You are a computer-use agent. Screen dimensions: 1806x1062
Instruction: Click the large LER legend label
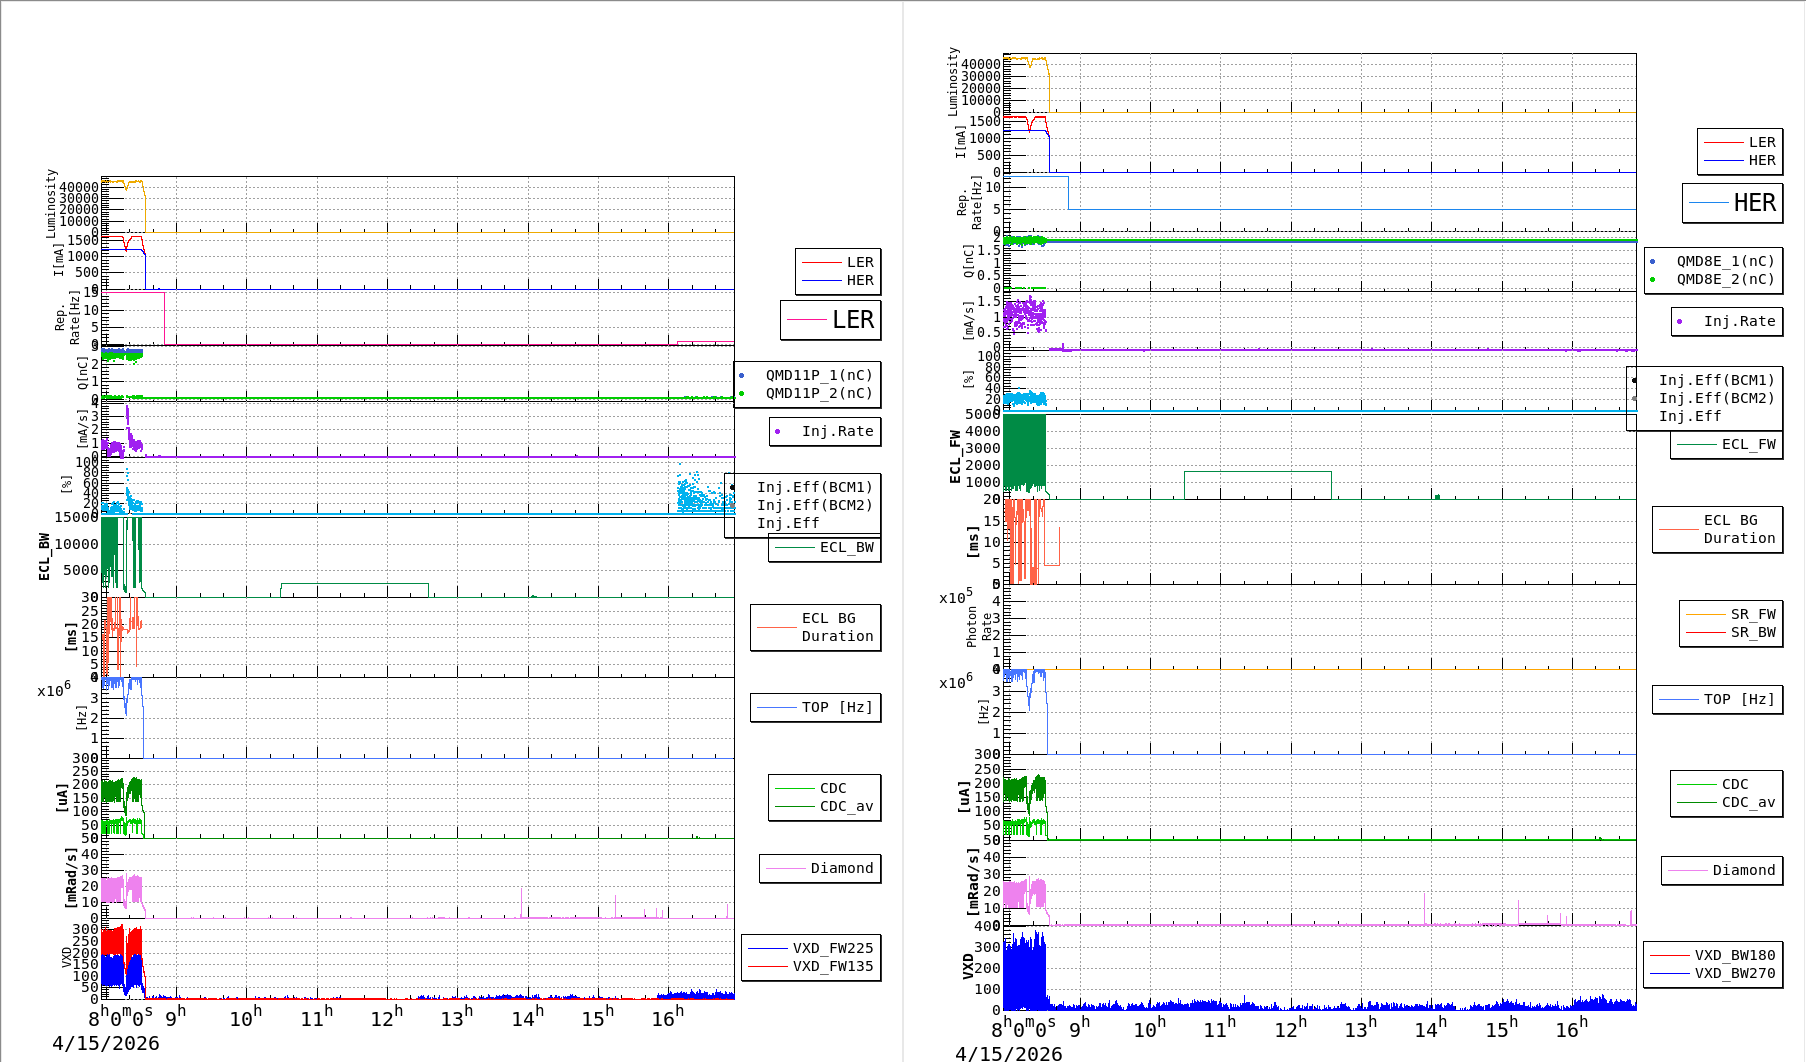click(852, 320)
